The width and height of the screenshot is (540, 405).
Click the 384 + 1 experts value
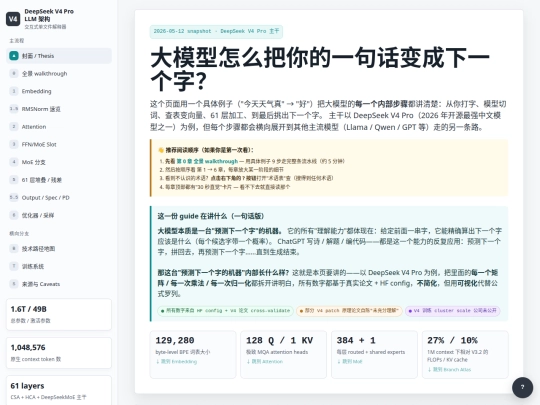click(356, 341)
